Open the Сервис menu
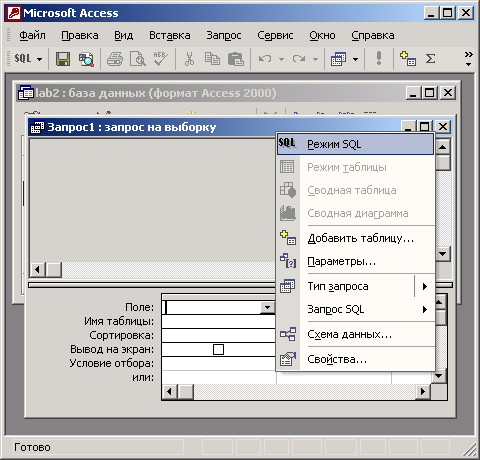Viewport: 480px width, 460px height. (275, 35)
